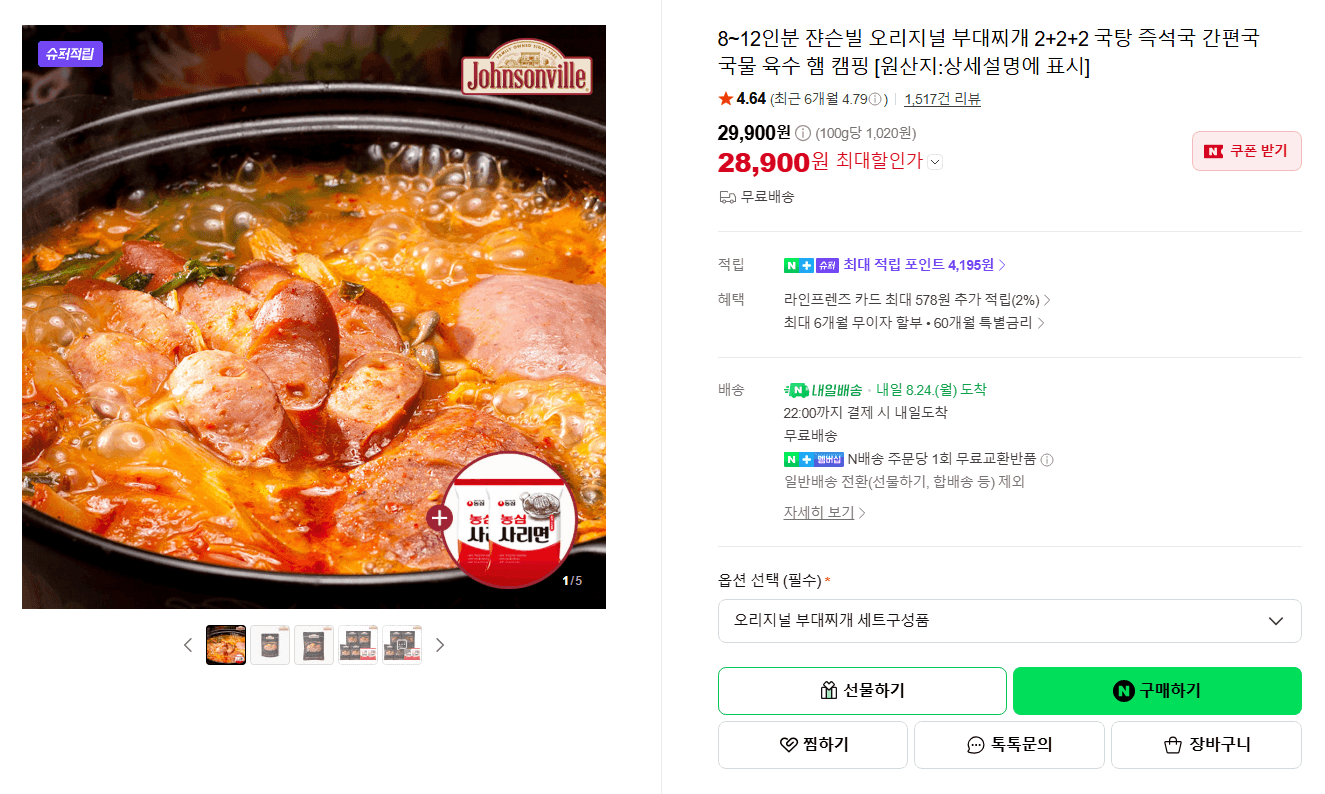Click the info icon next to 29,900원
1325x794 pixels.
point(802,133)
